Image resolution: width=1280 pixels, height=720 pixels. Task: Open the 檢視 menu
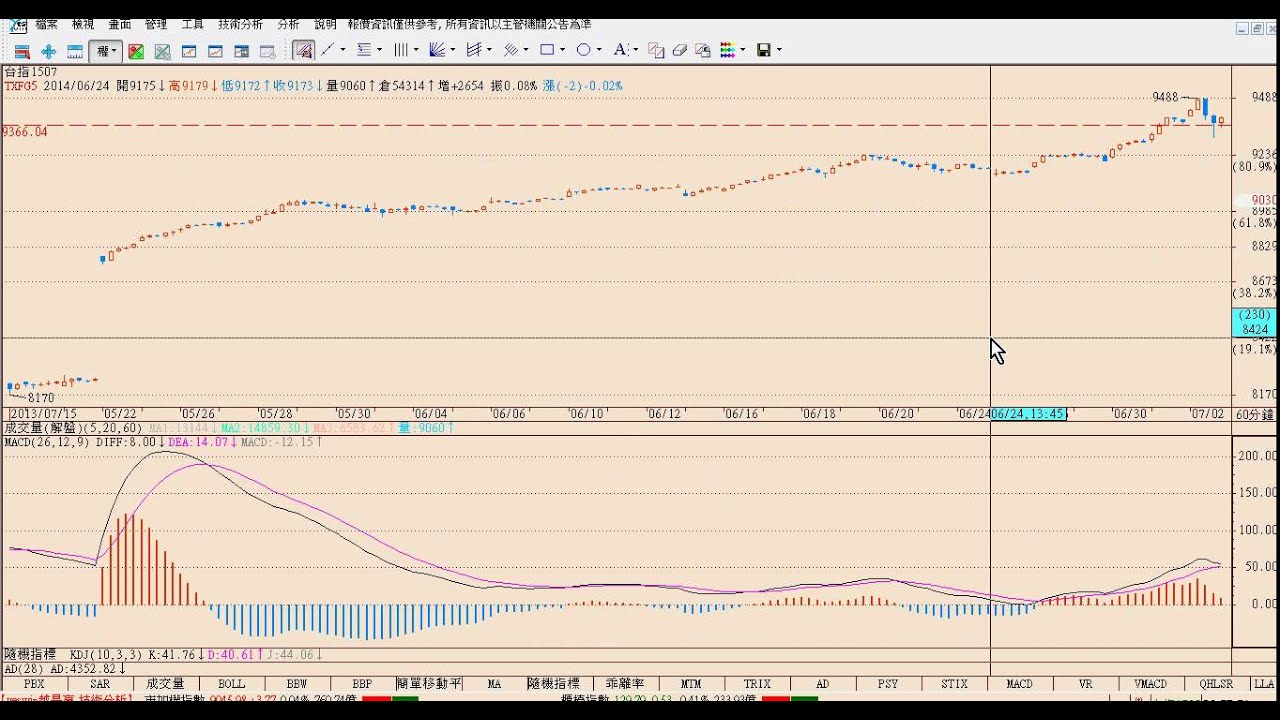pos(83,24)
